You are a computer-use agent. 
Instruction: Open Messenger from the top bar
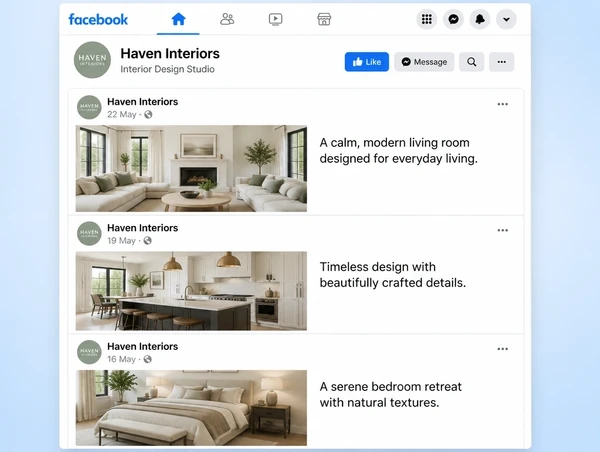(453, 19)
